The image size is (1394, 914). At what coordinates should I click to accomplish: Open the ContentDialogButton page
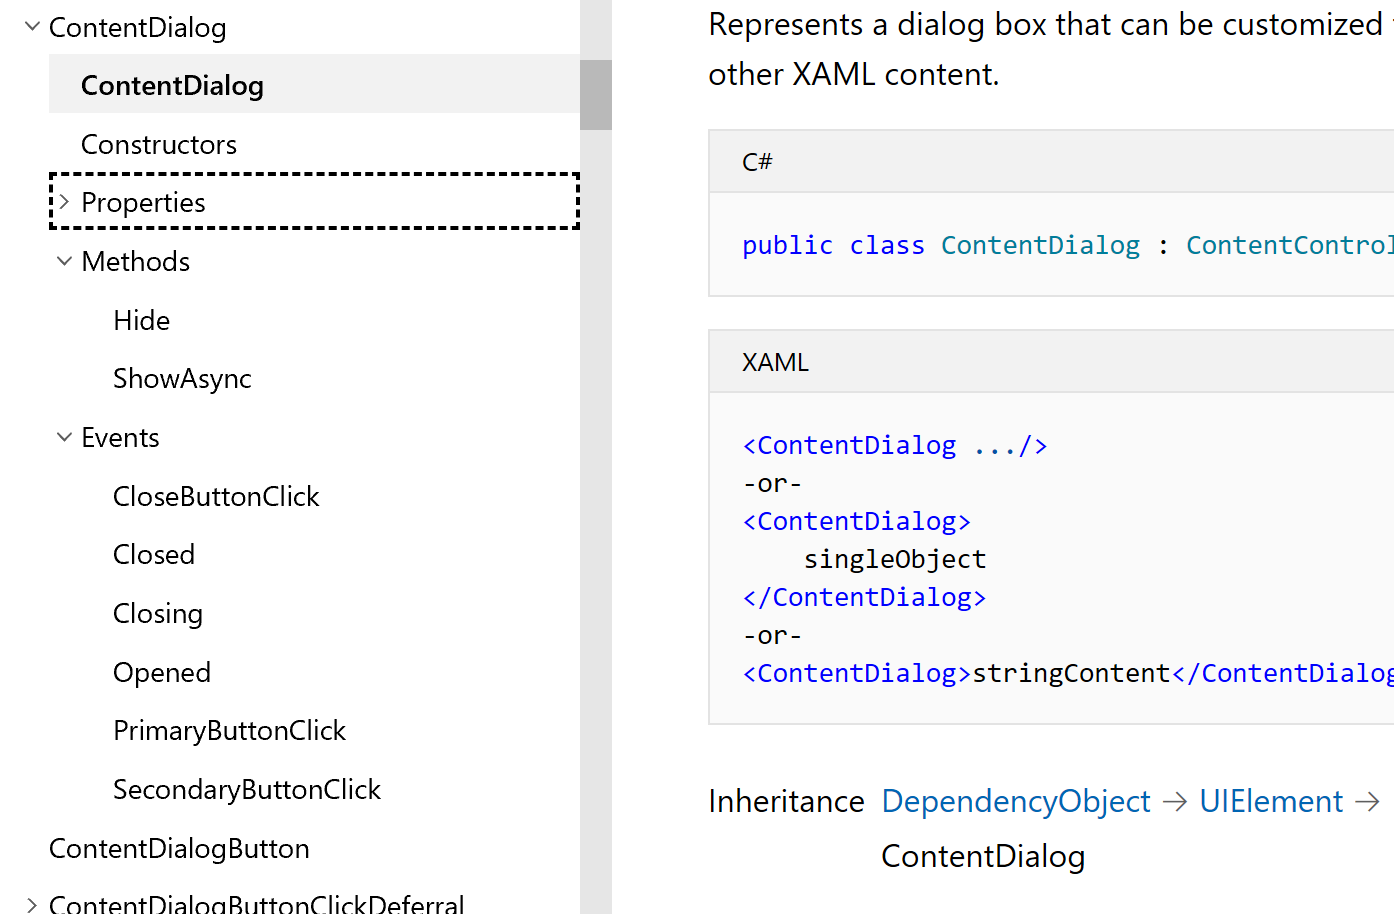point(179,848)
